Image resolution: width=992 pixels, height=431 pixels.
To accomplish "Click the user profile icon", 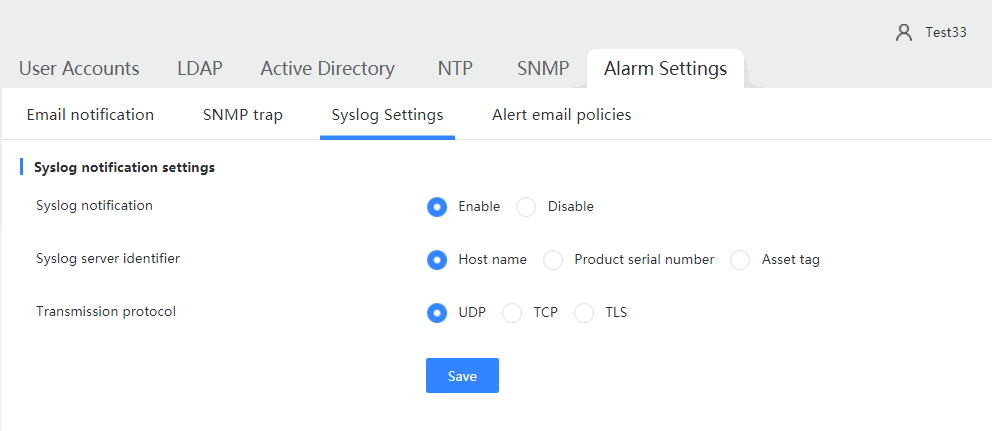I will [x=904, y=33].
